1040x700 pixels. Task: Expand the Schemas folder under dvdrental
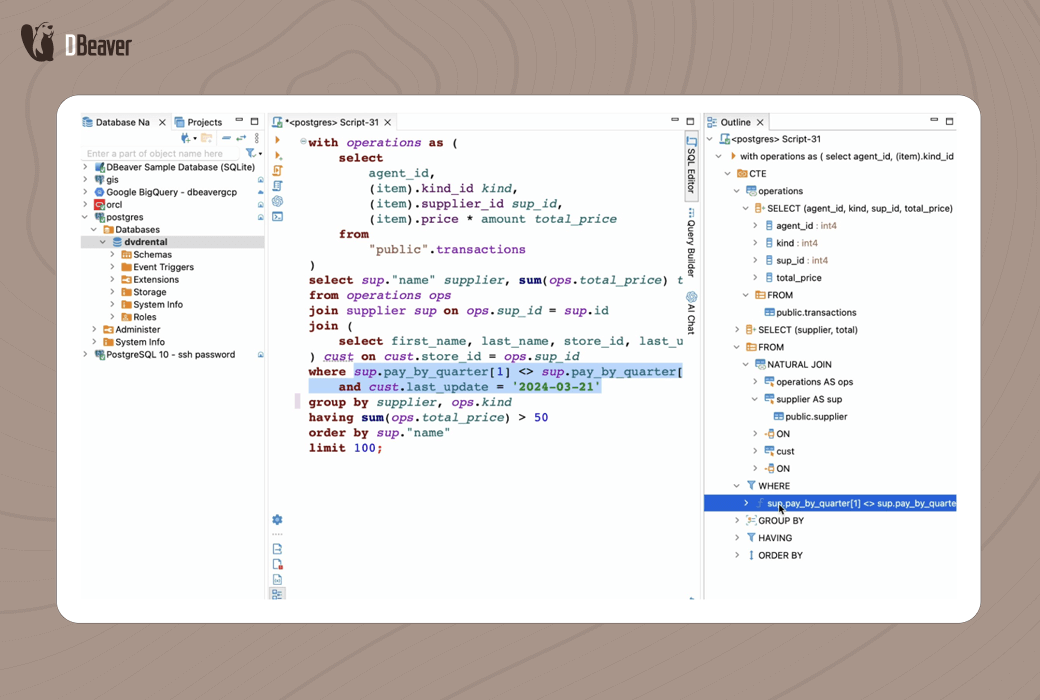(x=113, y=255)
